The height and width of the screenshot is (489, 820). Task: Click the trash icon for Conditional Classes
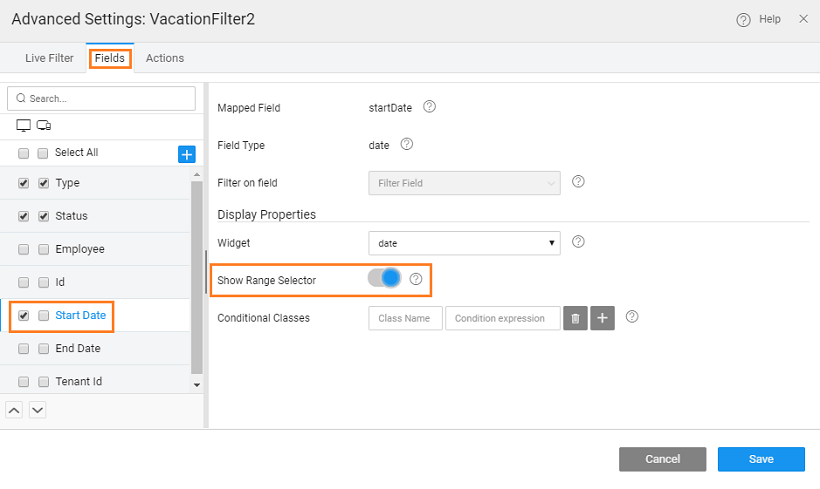[x=575, y=318]
